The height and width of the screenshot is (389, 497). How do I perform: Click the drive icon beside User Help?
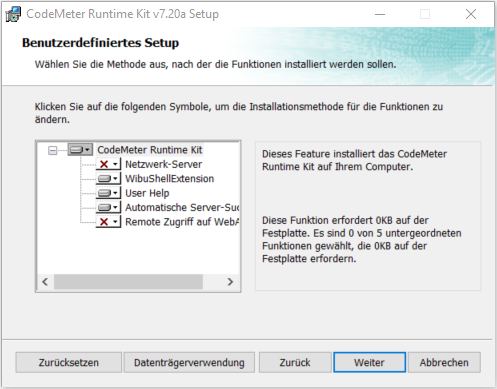click(104, 193)
